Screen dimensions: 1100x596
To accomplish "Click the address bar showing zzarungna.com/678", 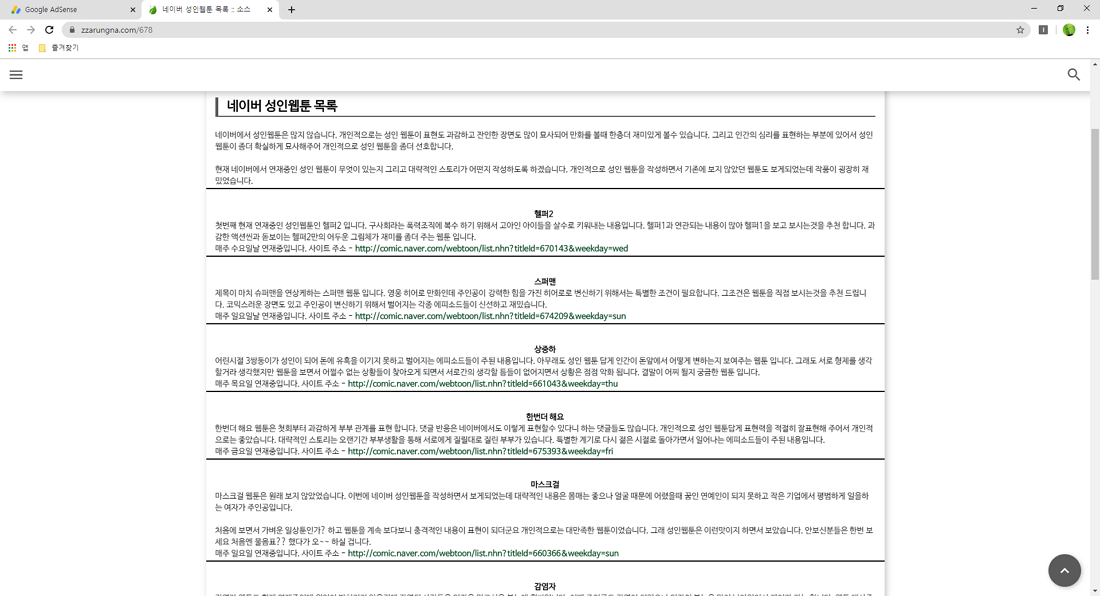I will tap(547, 30).
